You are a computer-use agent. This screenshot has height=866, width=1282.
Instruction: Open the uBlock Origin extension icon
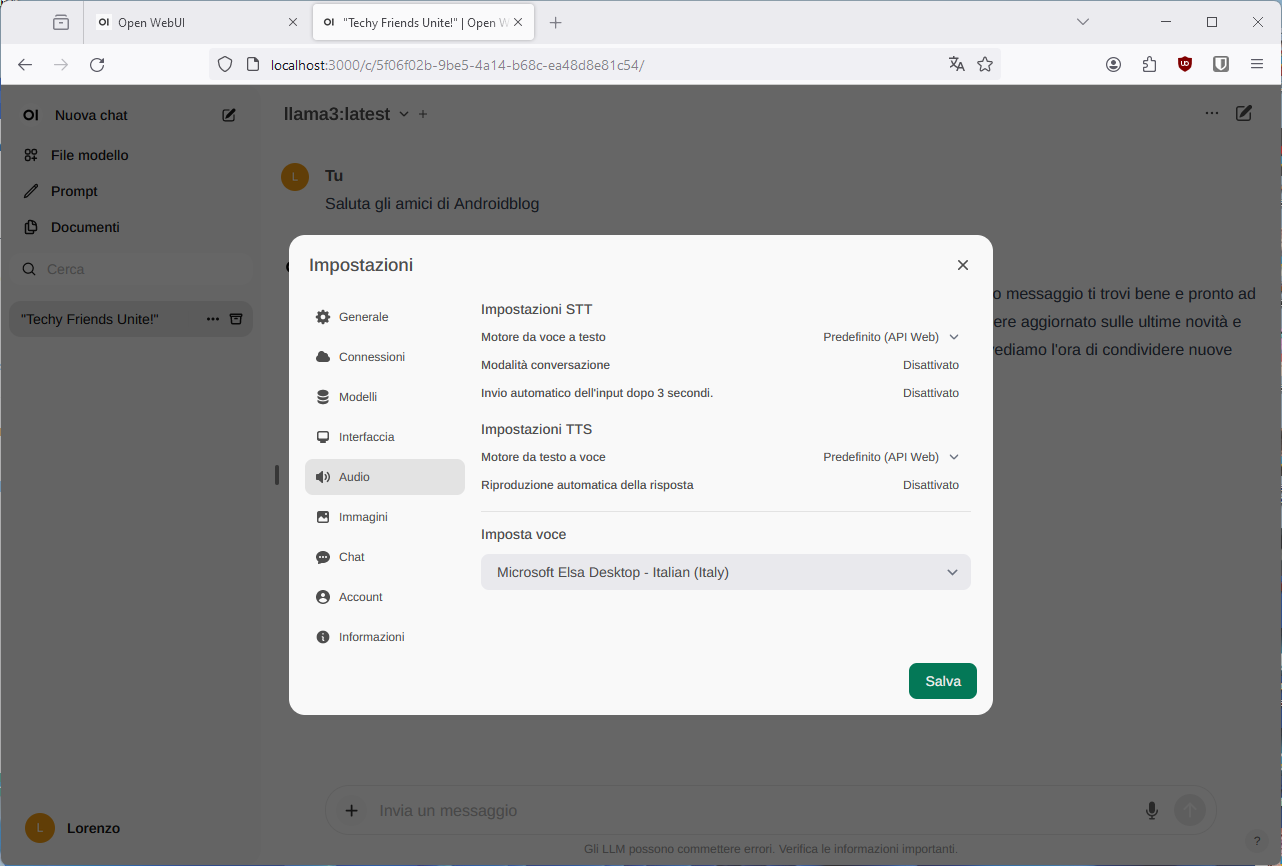(x=1185, y=64)
